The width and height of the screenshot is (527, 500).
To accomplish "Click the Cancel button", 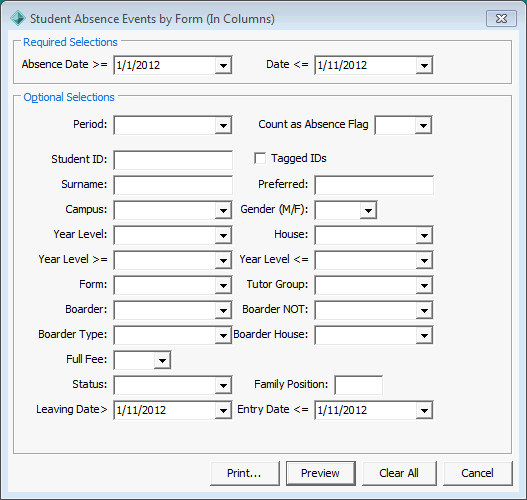I will pyautogui.click(x=478, y=473).
